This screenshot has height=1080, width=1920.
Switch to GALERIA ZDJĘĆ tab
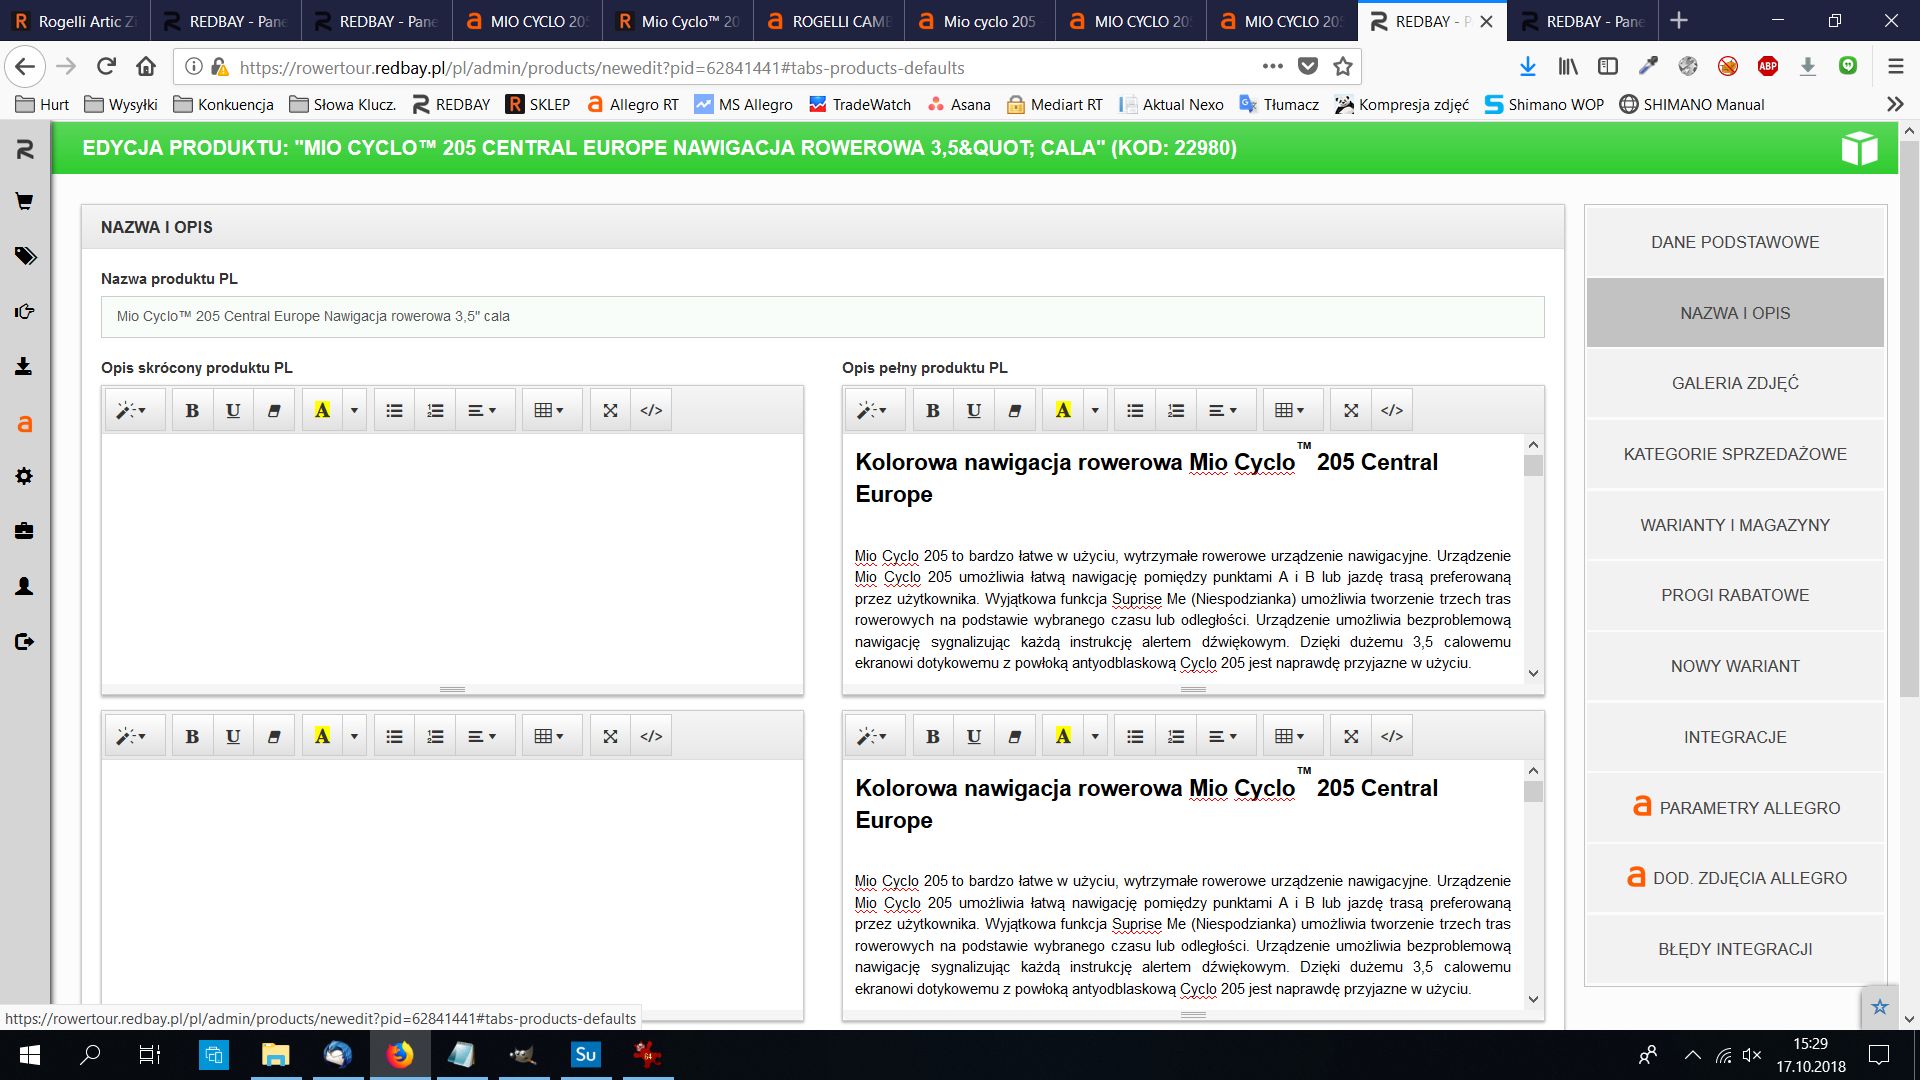(x=1734, y=383)
